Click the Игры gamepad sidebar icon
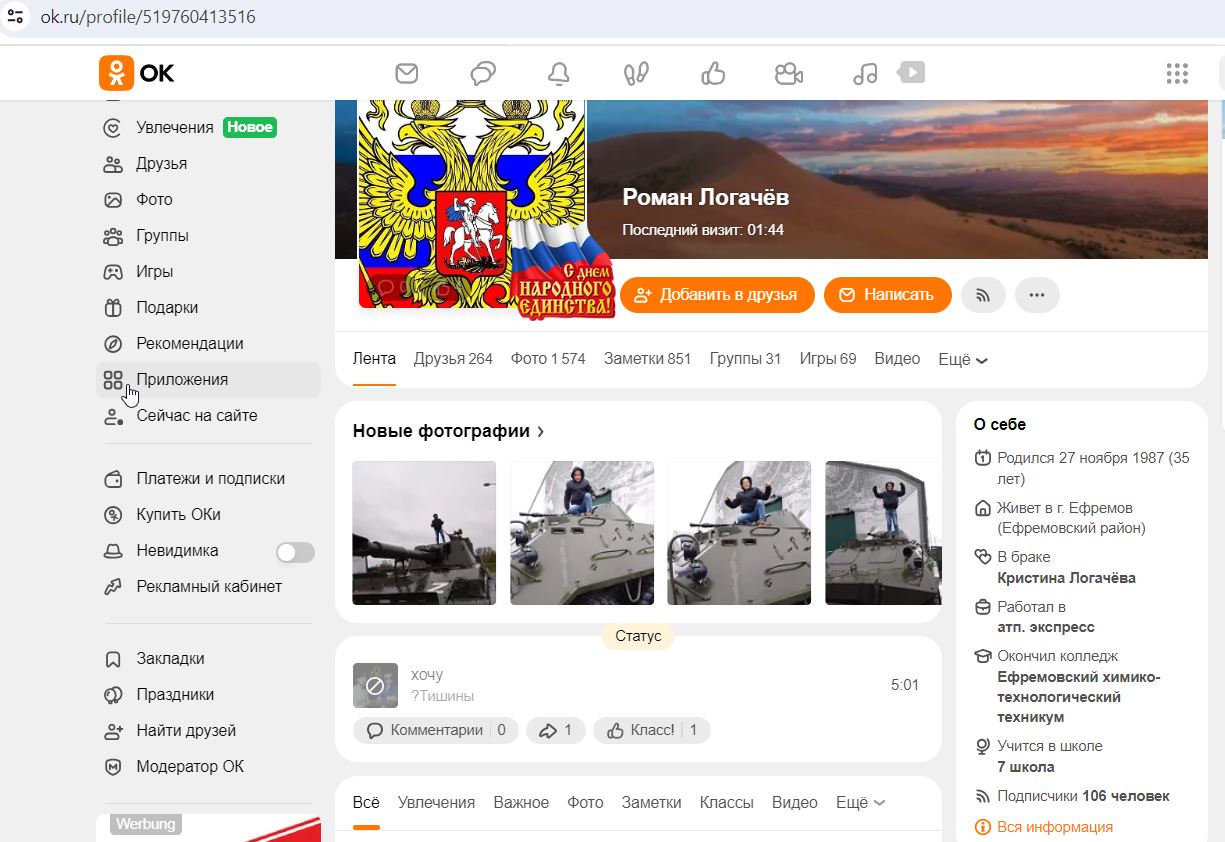Screen dimensions: 1225x842 [114, 272]
